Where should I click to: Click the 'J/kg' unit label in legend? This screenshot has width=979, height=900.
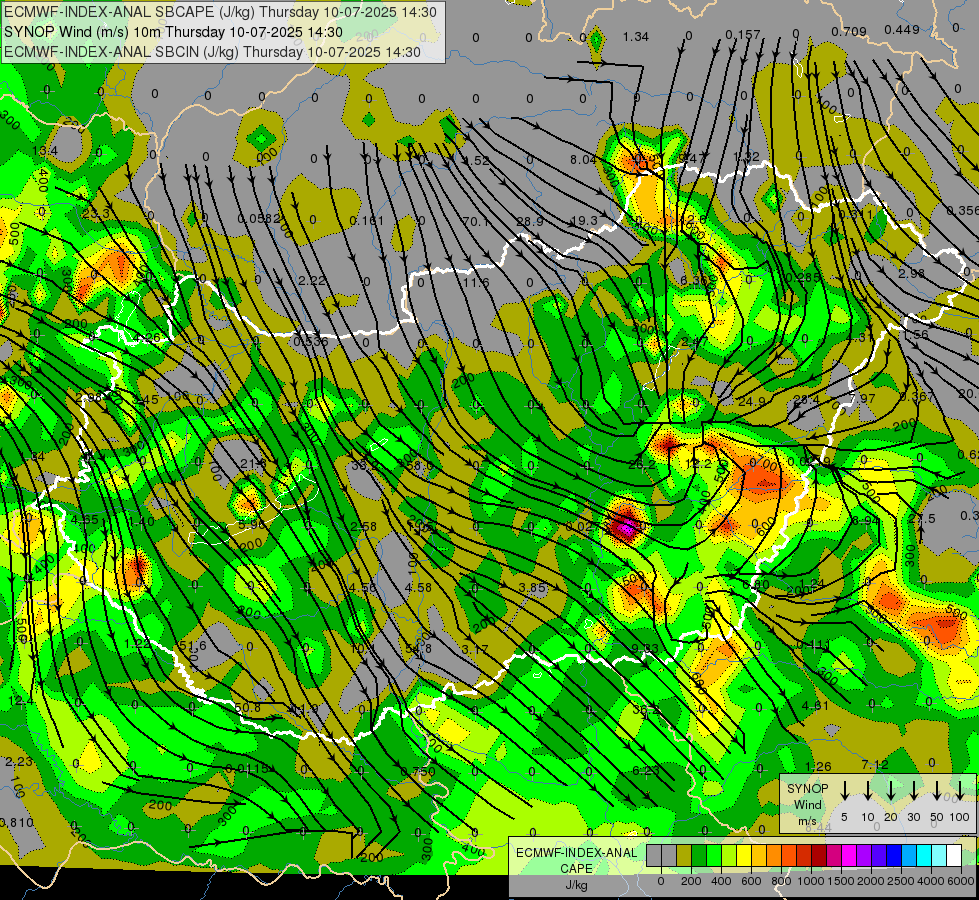(576, 885)
